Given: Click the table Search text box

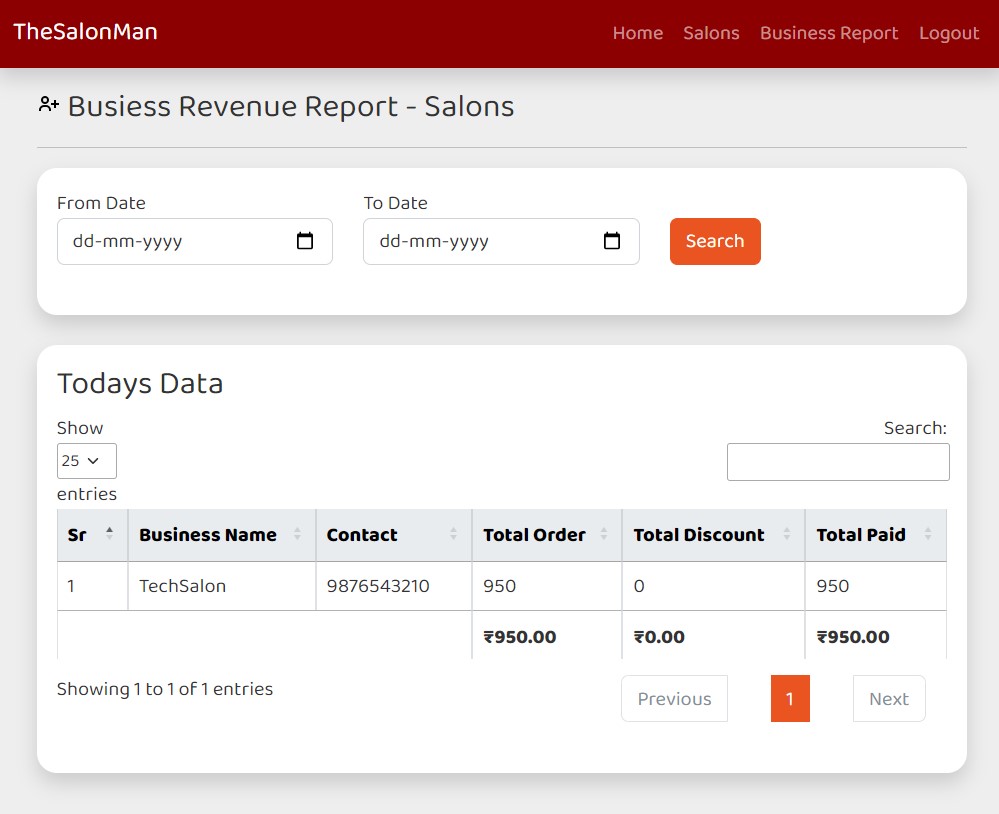Looking at the screenshot, I should click(x=838, y=462).
